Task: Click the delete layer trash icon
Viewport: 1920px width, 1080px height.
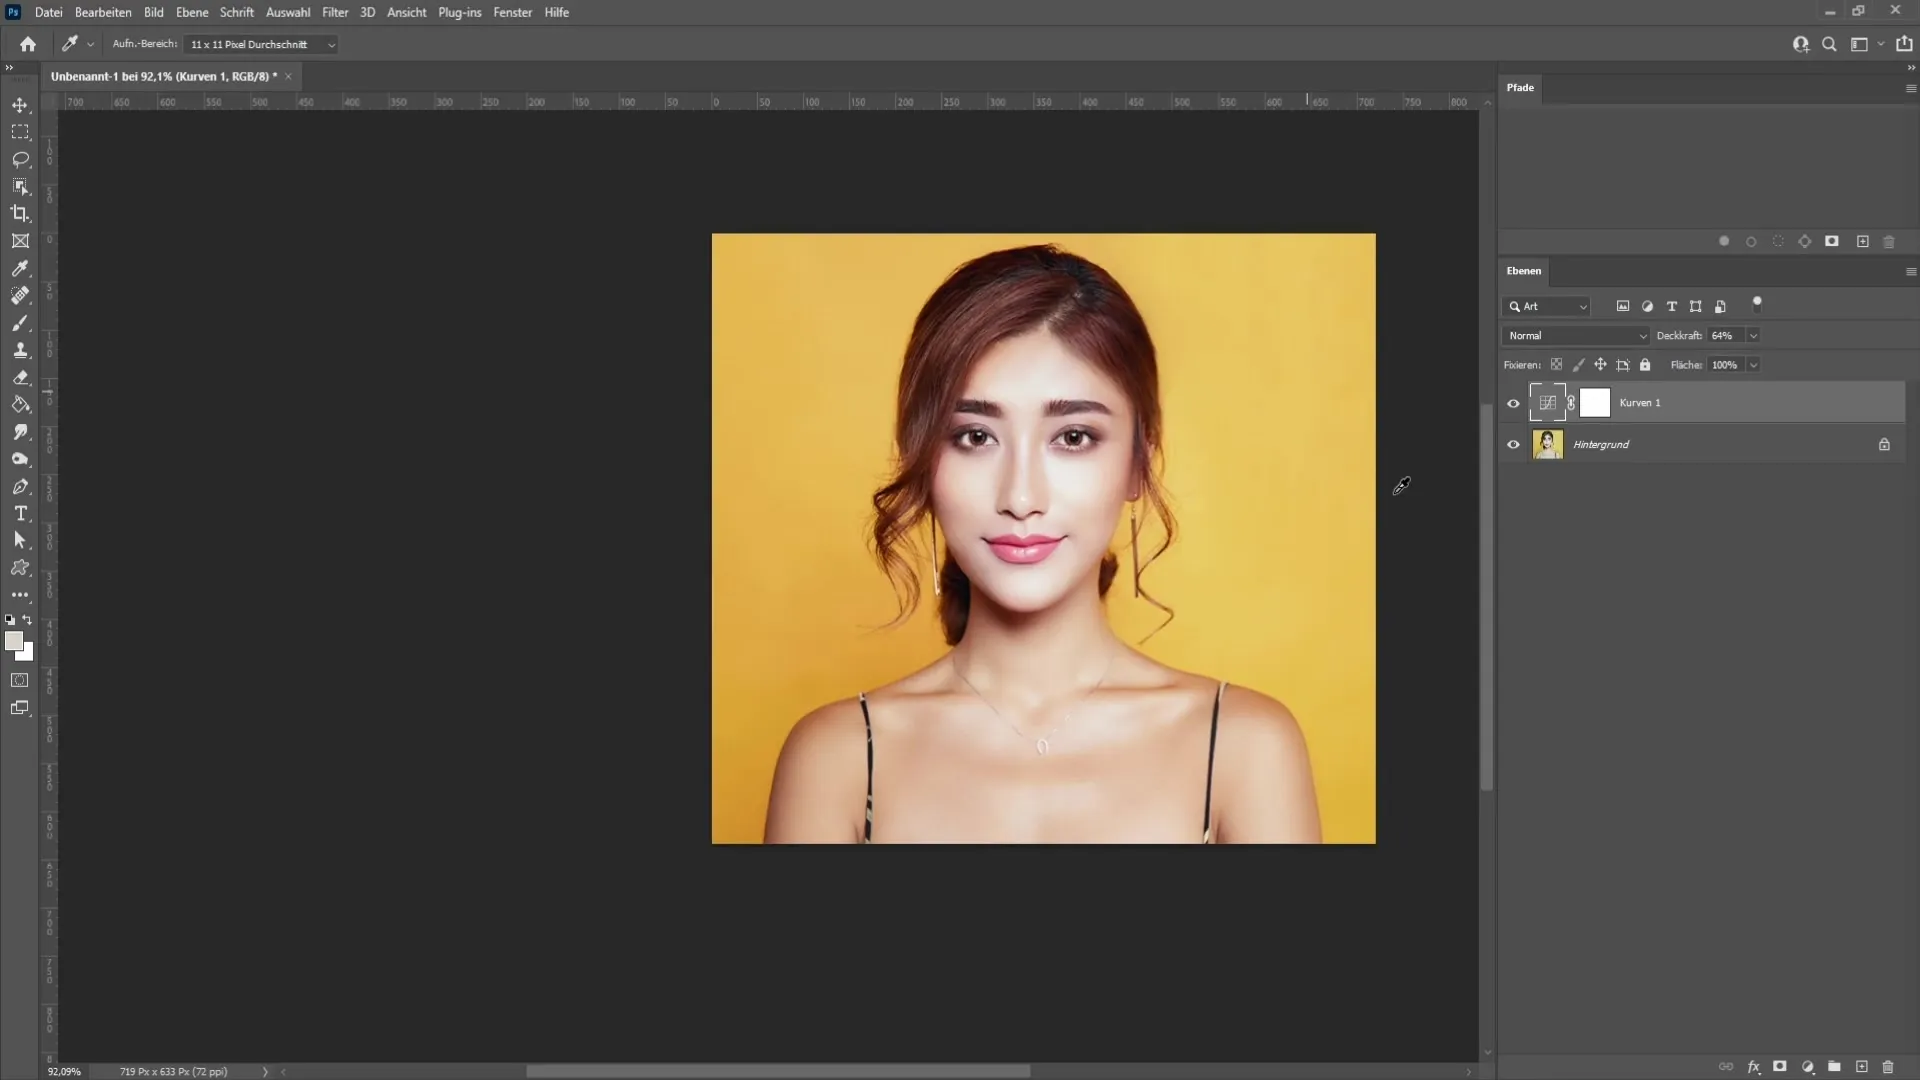Action: [1888, 1067]
